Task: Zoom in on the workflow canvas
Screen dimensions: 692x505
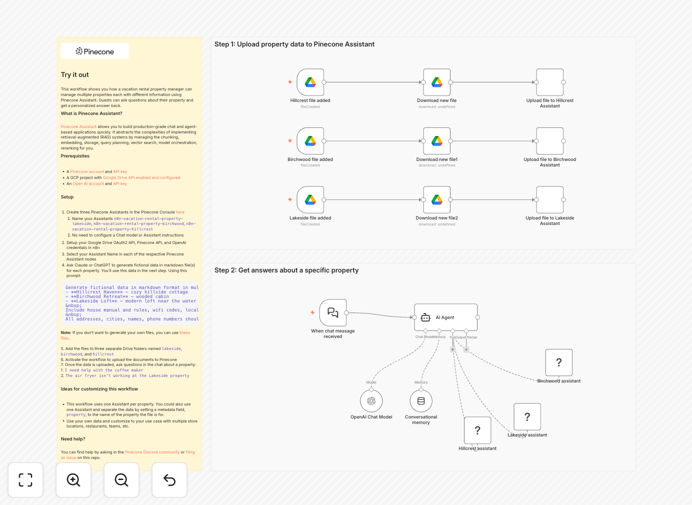Action: pyautogui.click(x=73, y=480)
